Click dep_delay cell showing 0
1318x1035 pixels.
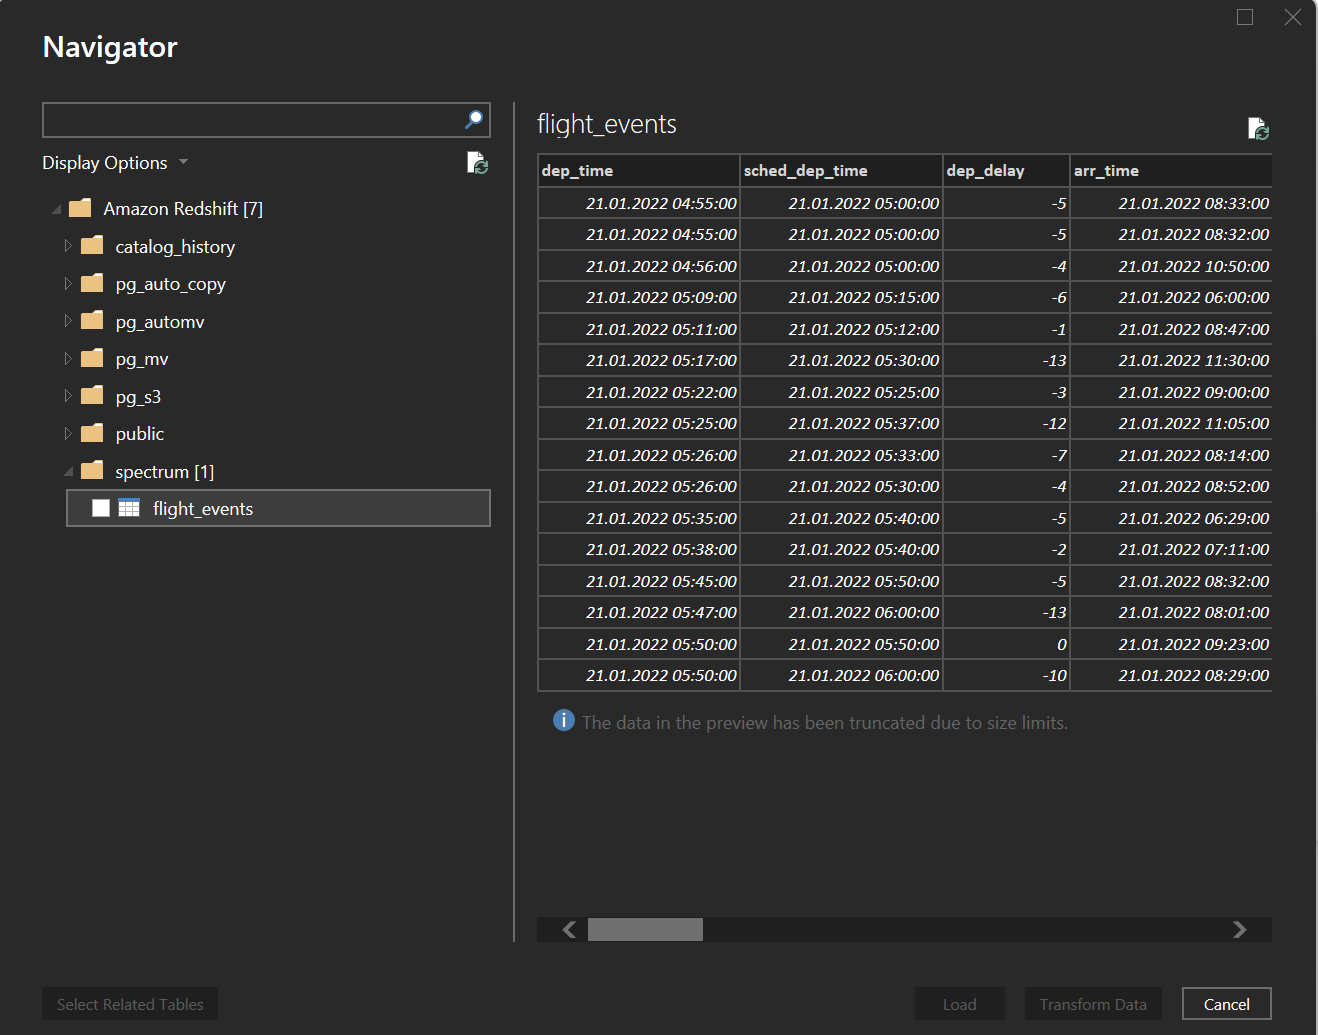click(1006, 644)
